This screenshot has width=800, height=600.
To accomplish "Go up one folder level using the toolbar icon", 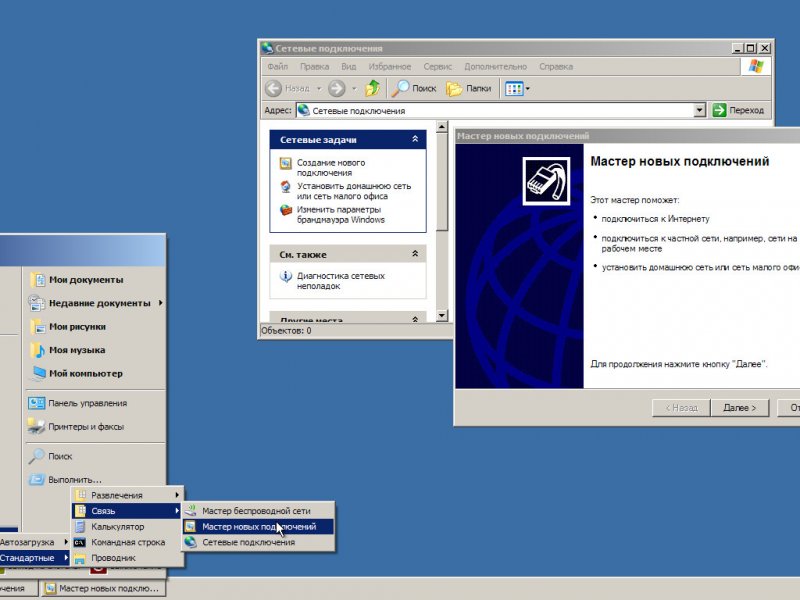I will coord(372,88).
